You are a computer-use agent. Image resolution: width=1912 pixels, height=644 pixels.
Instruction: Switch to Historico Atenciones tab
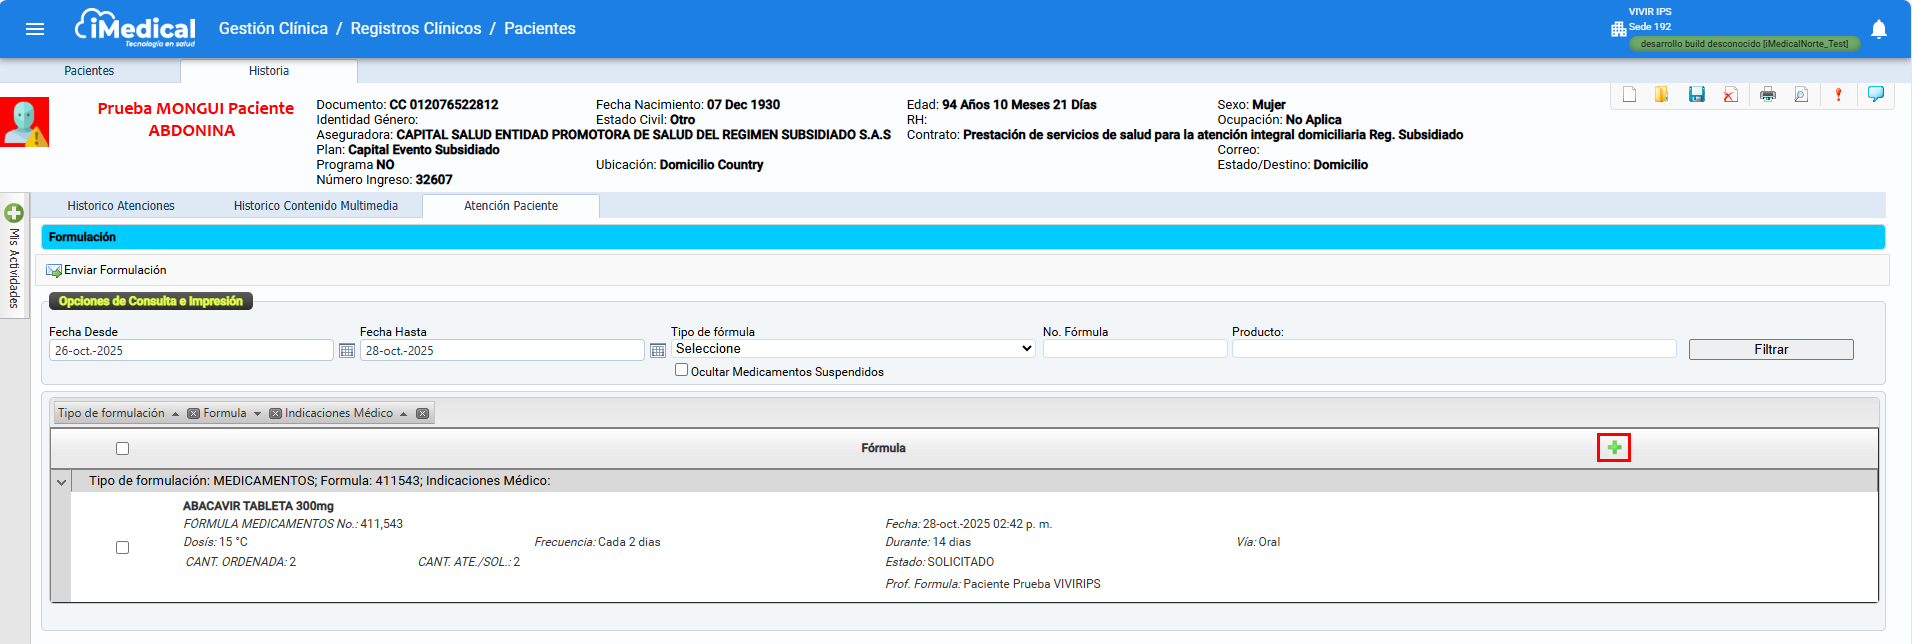[121, 206]
